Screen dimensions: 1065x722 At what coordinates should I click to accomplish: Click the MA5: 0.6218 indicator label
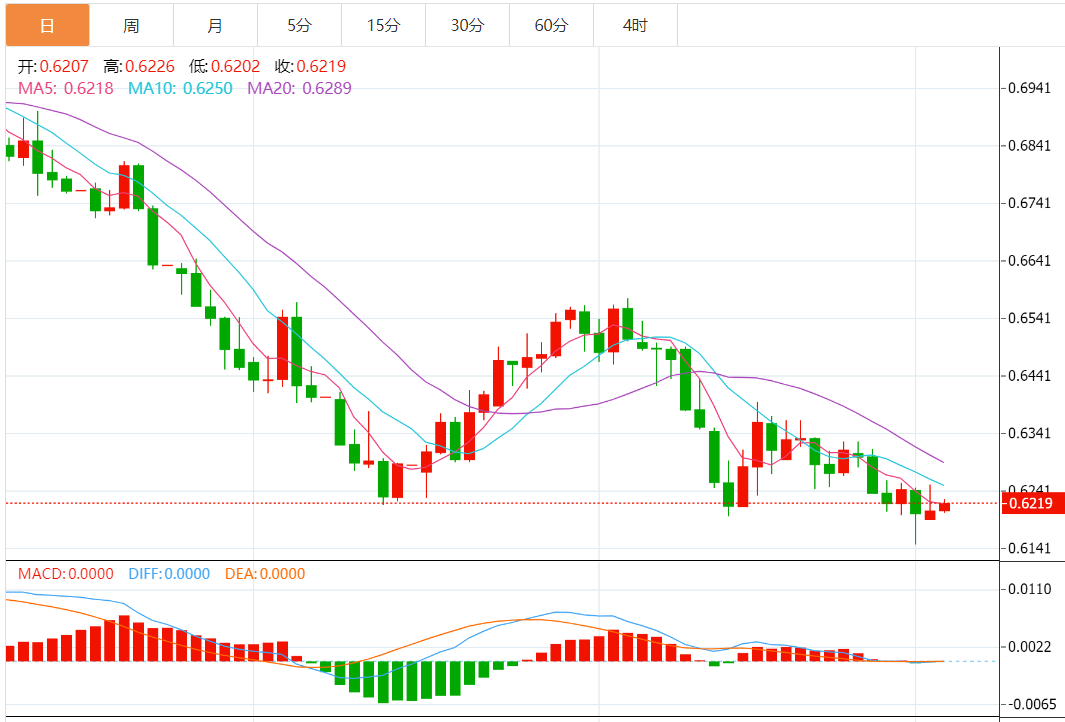[65, 88]
